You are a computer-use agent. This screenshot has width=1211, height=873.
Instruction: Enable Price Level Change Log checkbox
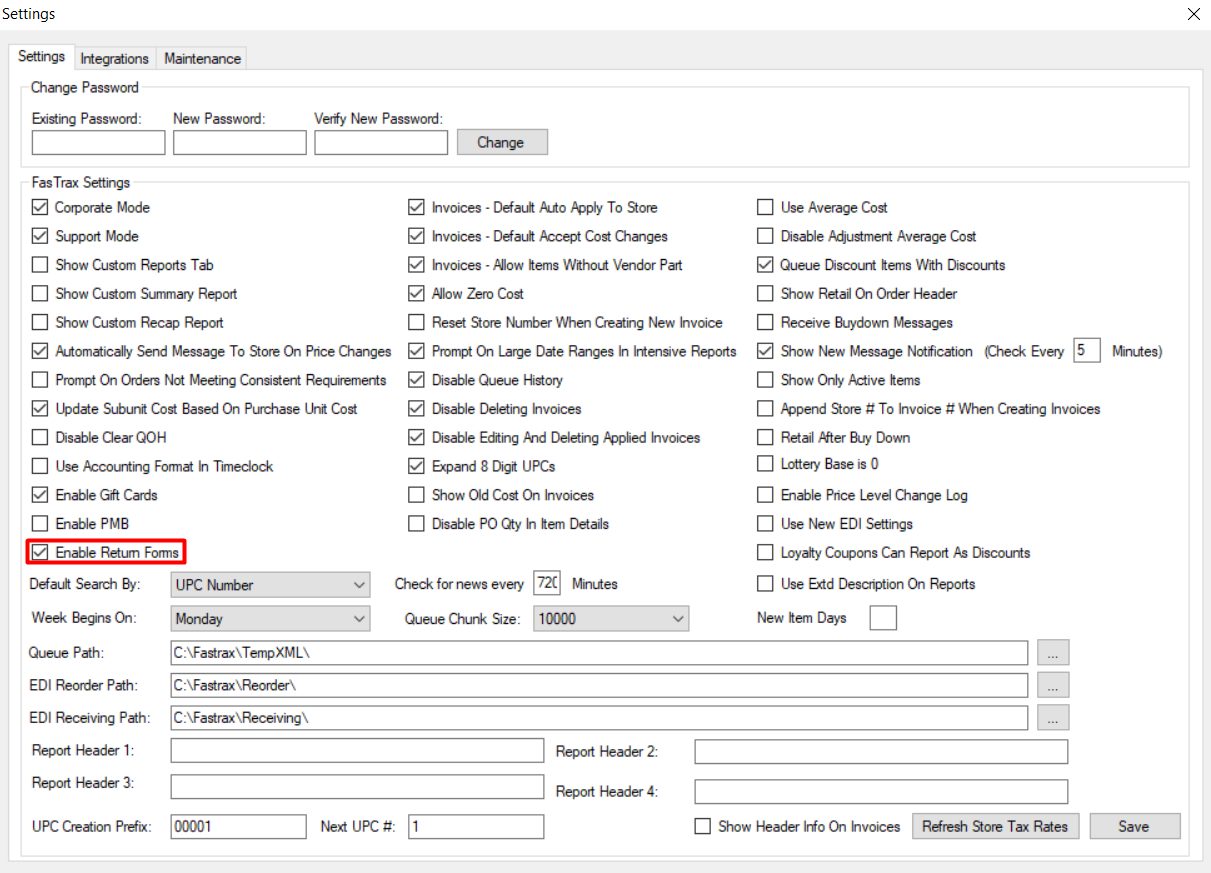coord(765,495)
